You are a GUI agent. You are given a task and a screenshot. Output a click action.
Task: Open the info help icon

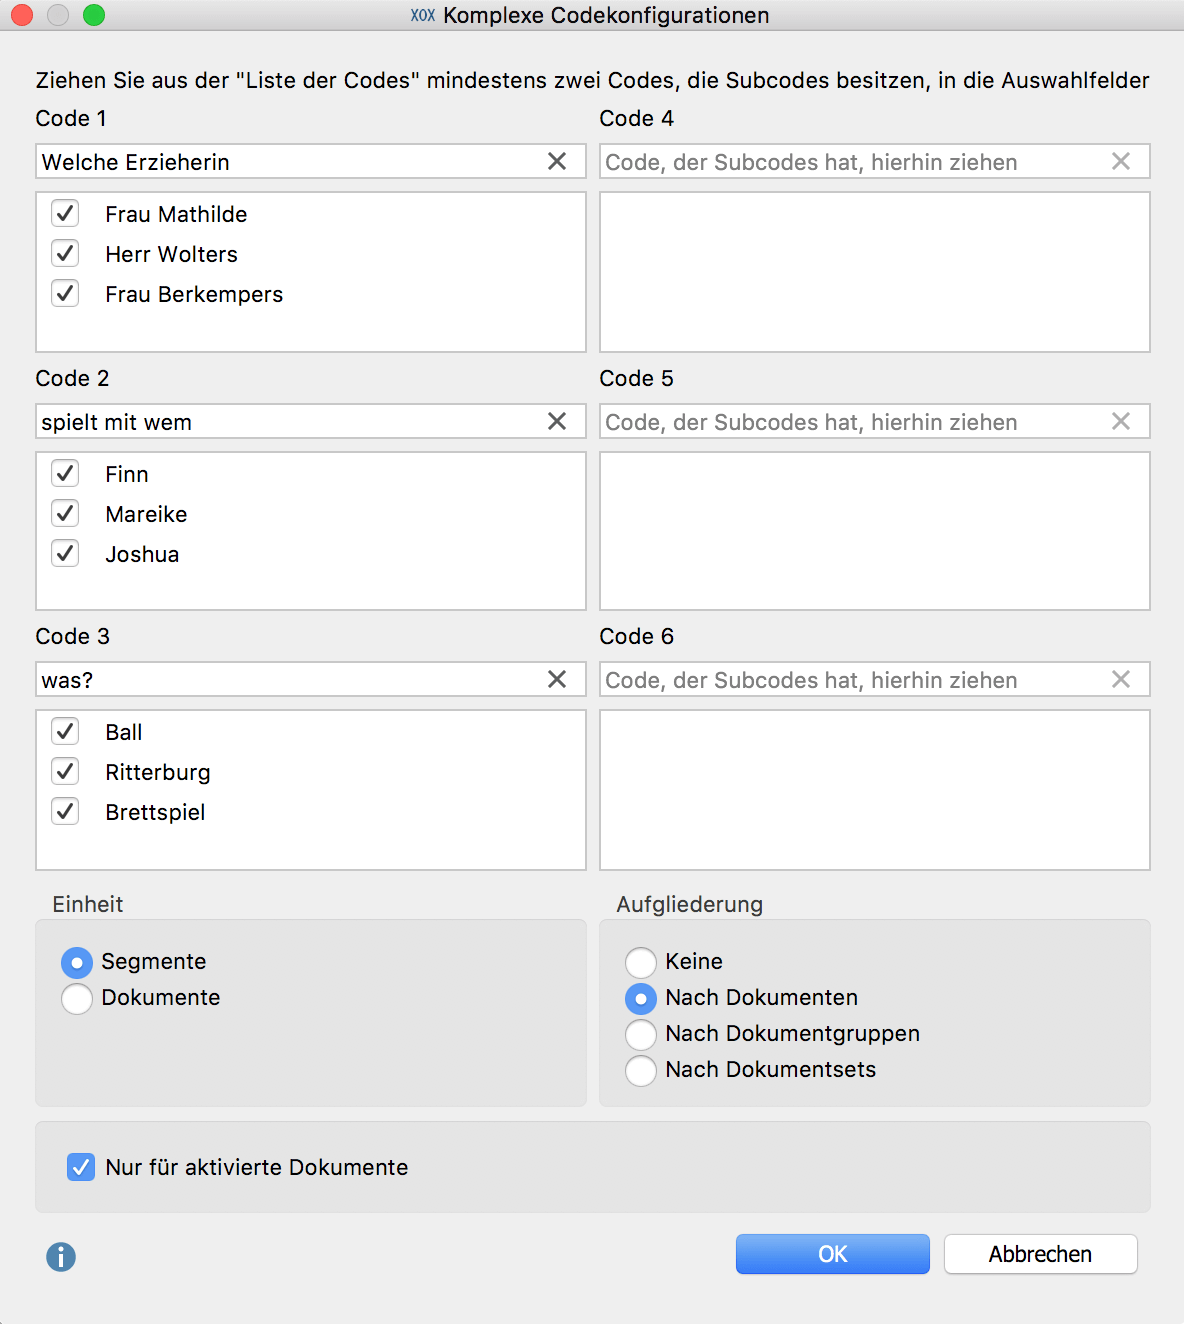point(61,1257)
